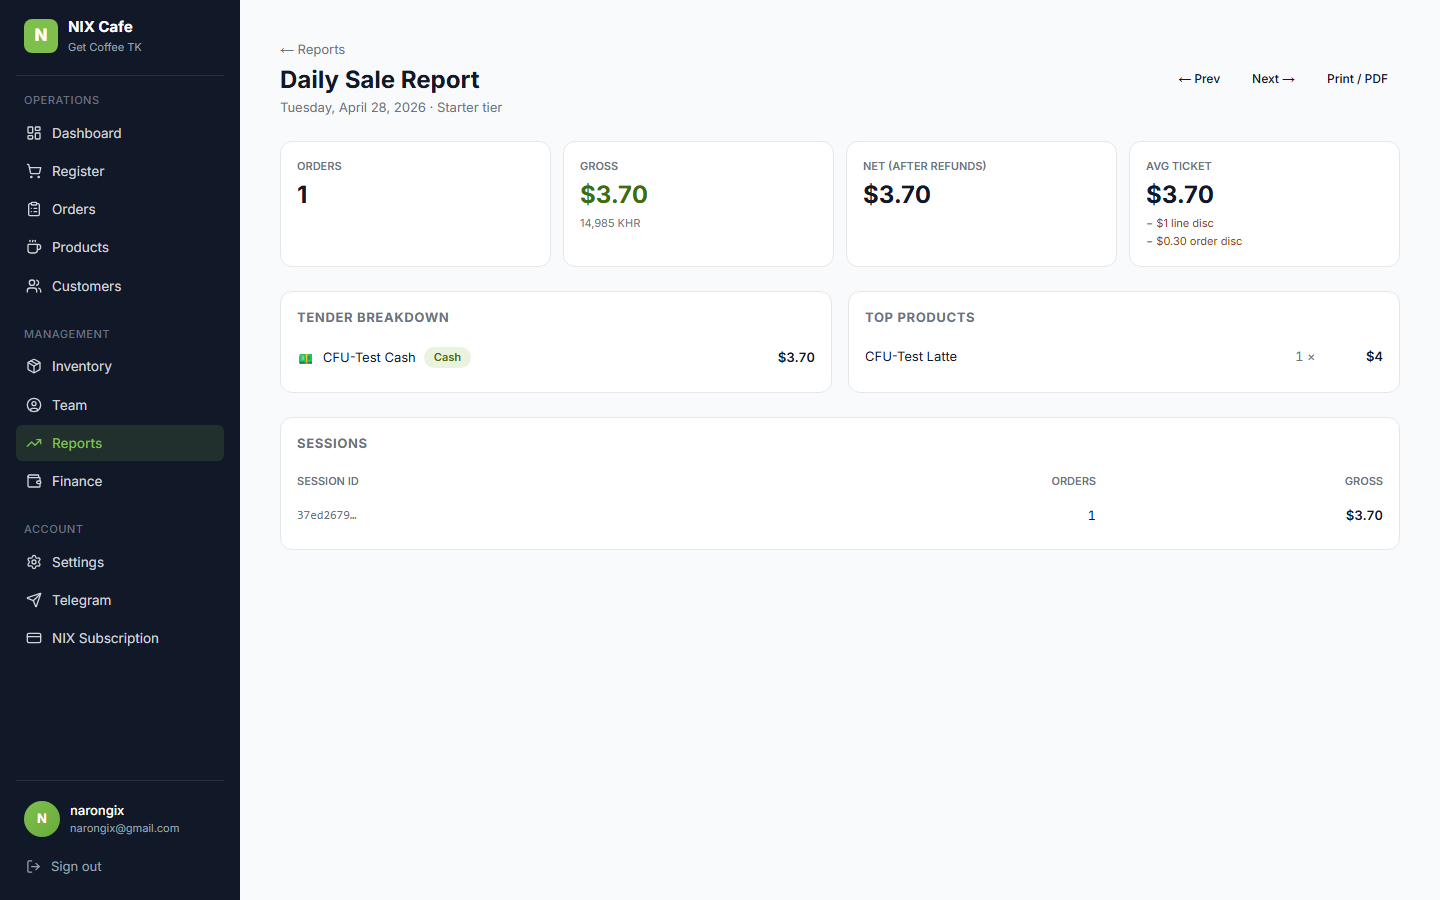Click the narongix user avatar

(x=42, y=818)
